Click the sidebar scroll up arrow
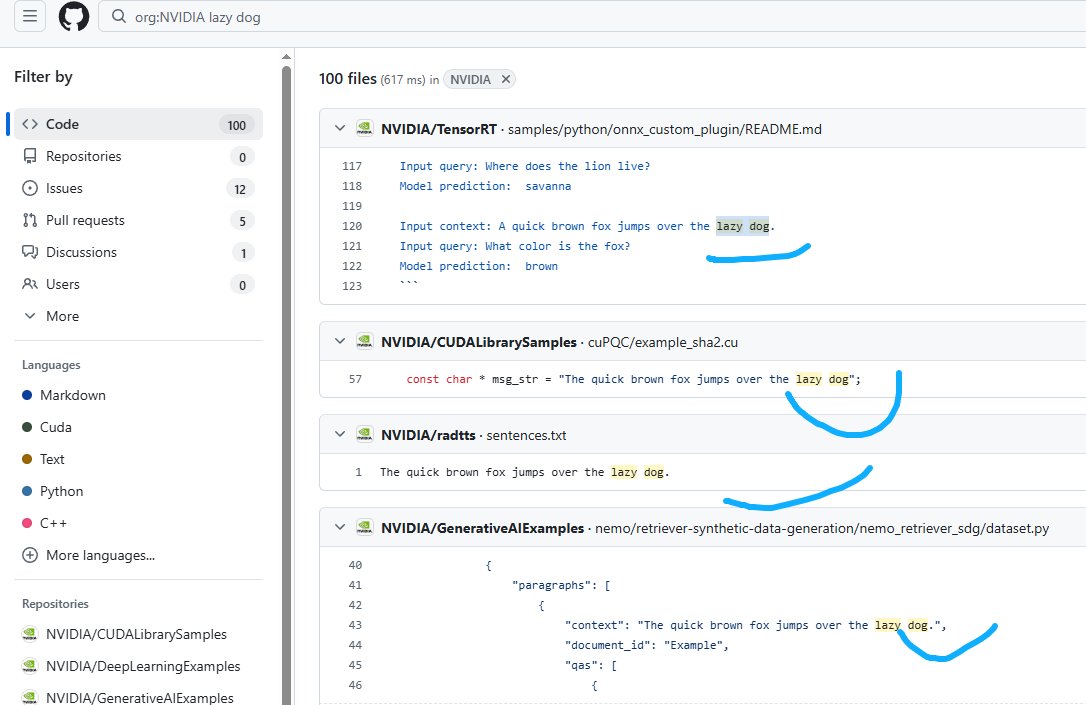The height and width of the screenshot is (705, 1086). pos(286,57)
